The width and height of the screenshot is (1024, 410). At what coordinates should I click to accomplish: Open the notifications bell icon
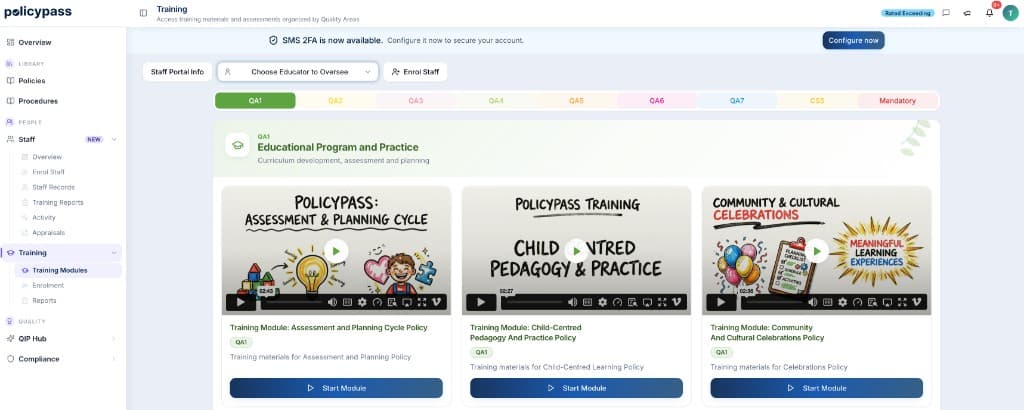click(x=989, y=13)
